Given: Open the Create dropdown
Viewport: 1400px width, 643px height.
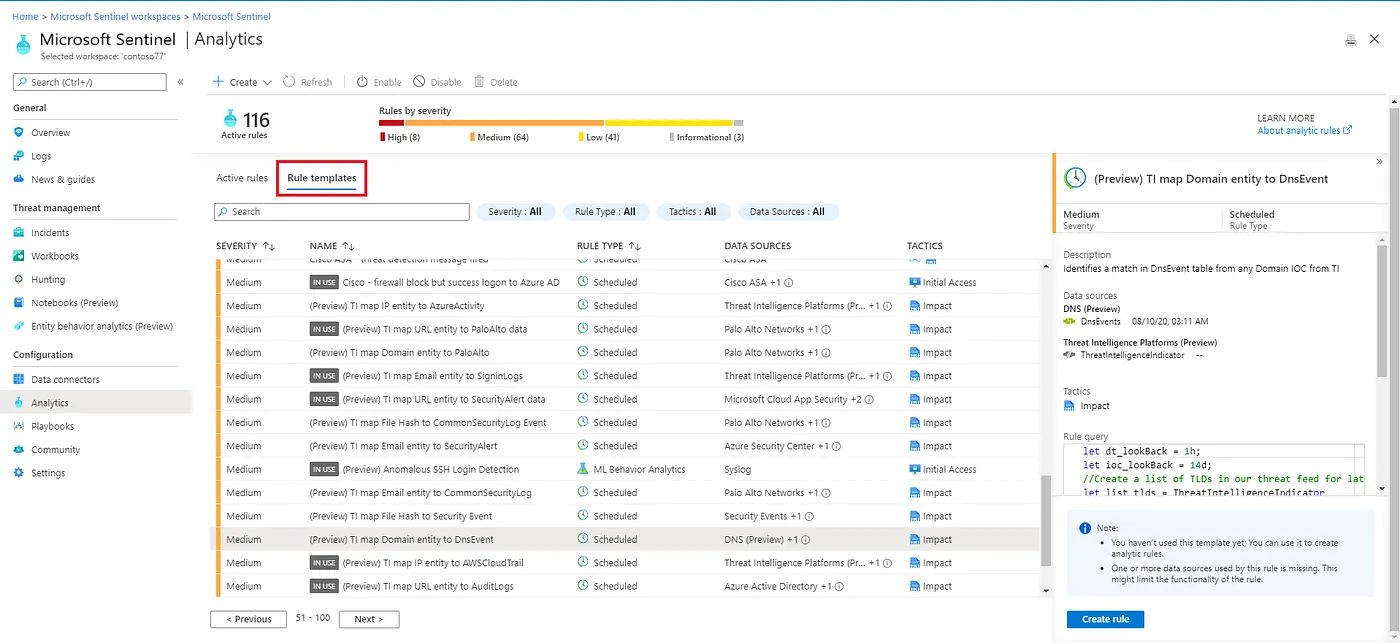Looking at the screenshot, I should (242, 82).
